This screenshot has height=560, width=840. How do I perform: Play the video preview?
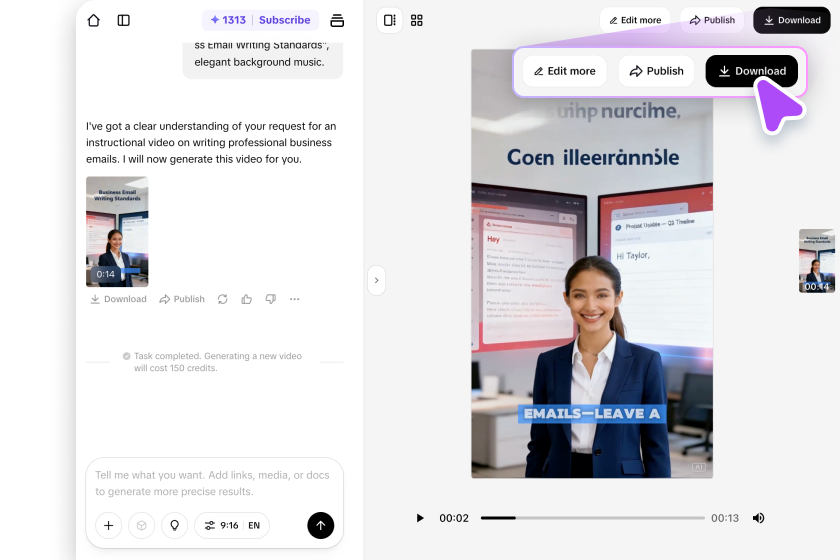pyautogui.click(x=420, y=518)
